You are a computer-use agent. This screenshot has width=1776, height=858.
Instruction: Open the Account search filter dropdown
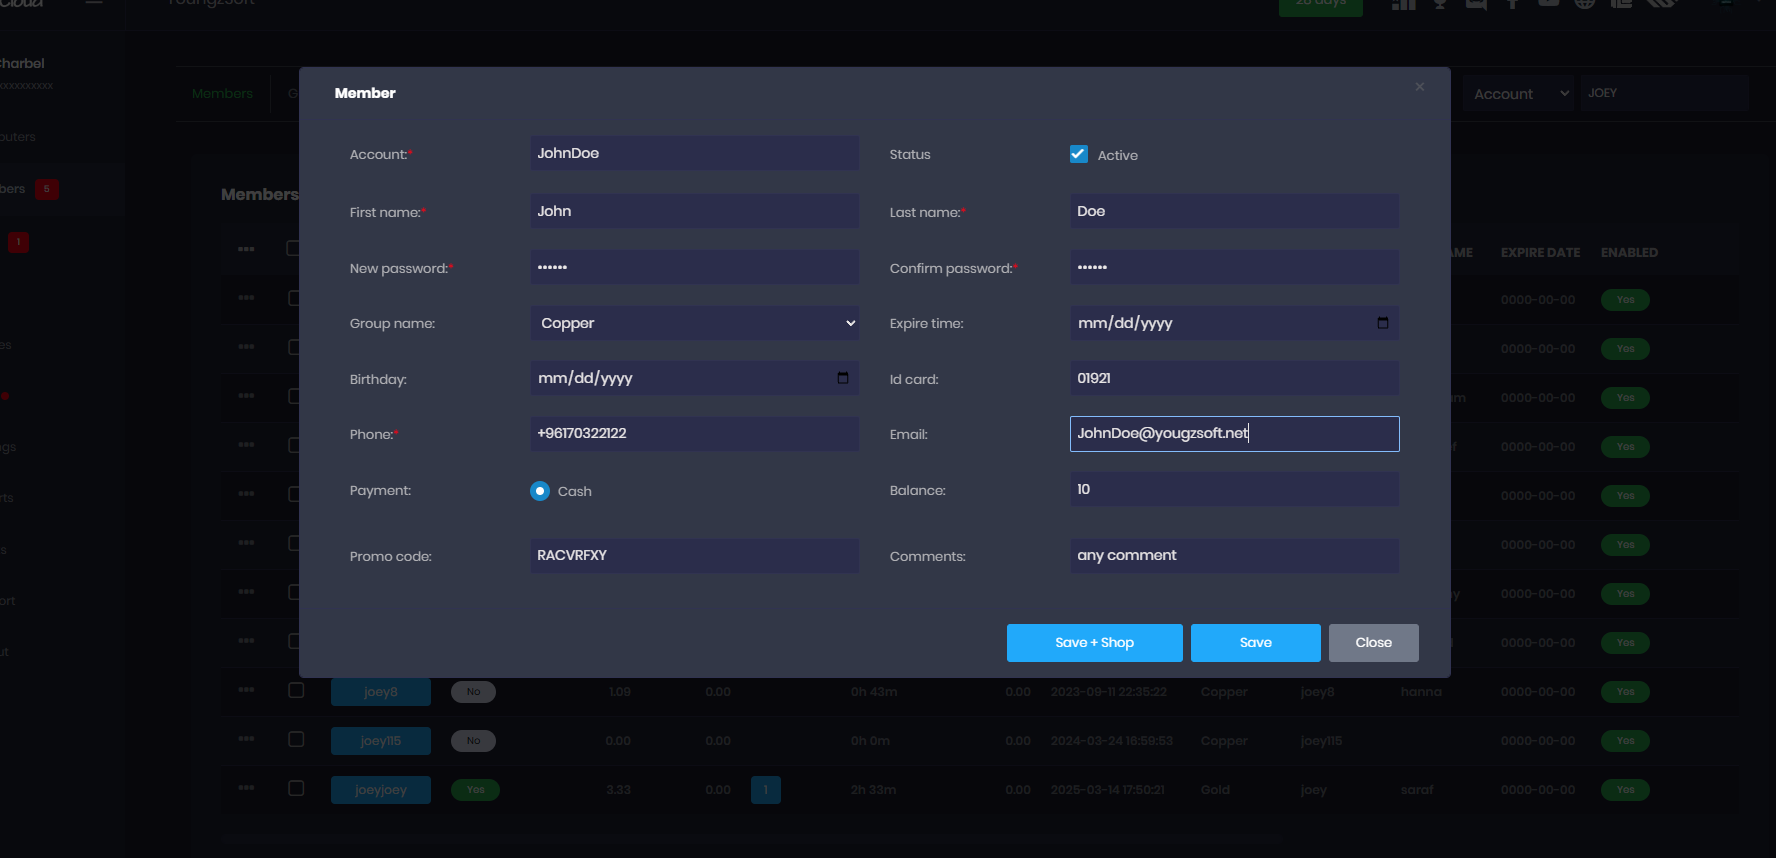(1518, 94)
